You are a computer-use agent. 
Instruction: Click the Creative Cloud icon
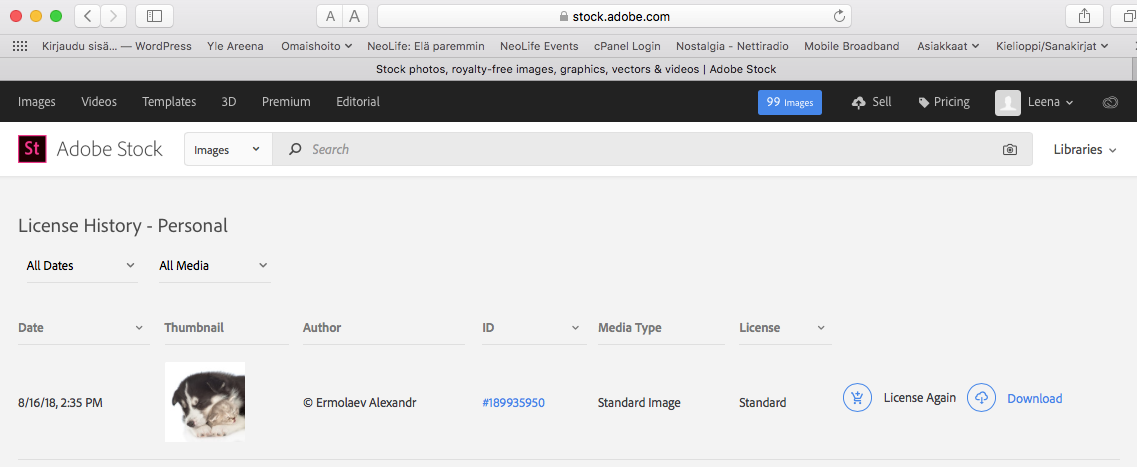tap(1110, 102)
